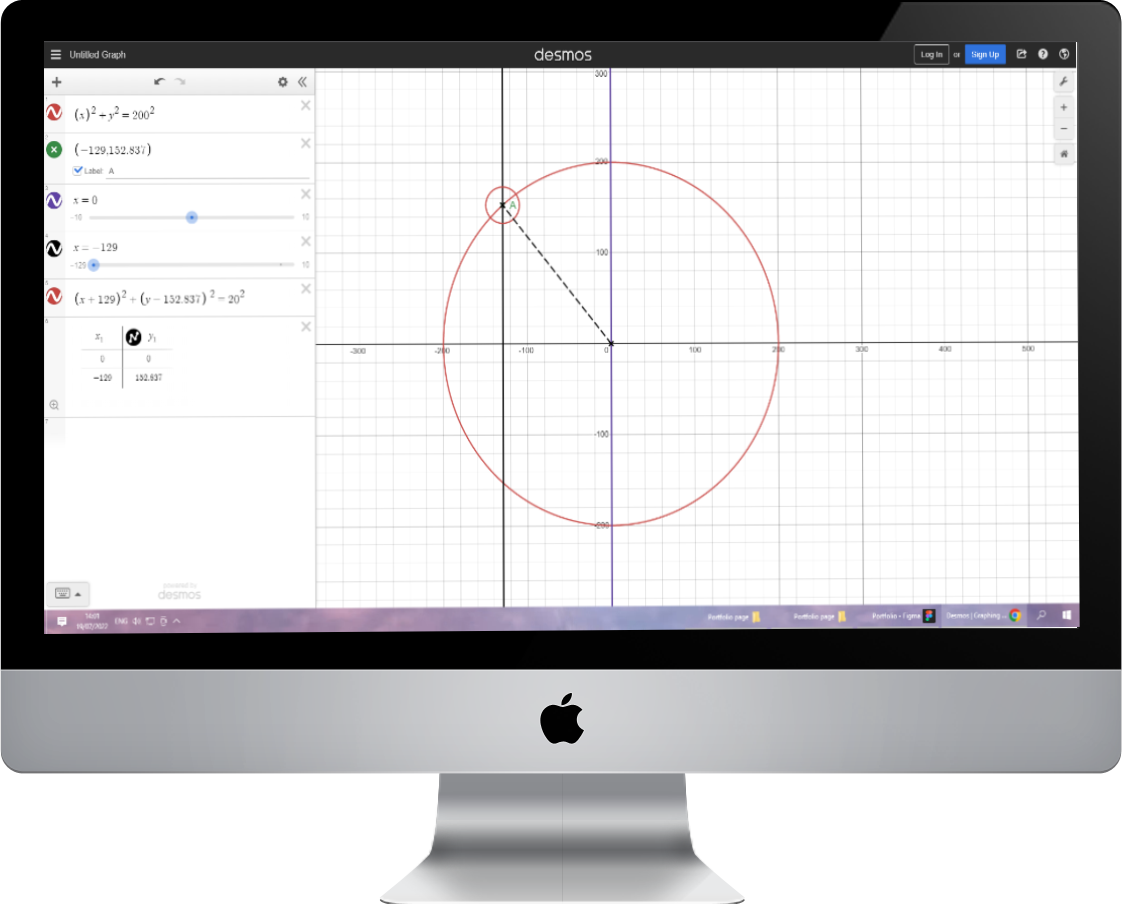Viewport: 1122px width, 904px height.
Task: Toggle visibility of point (−129,152.837)
Action: pyautogui.click(x=54, y=149)
